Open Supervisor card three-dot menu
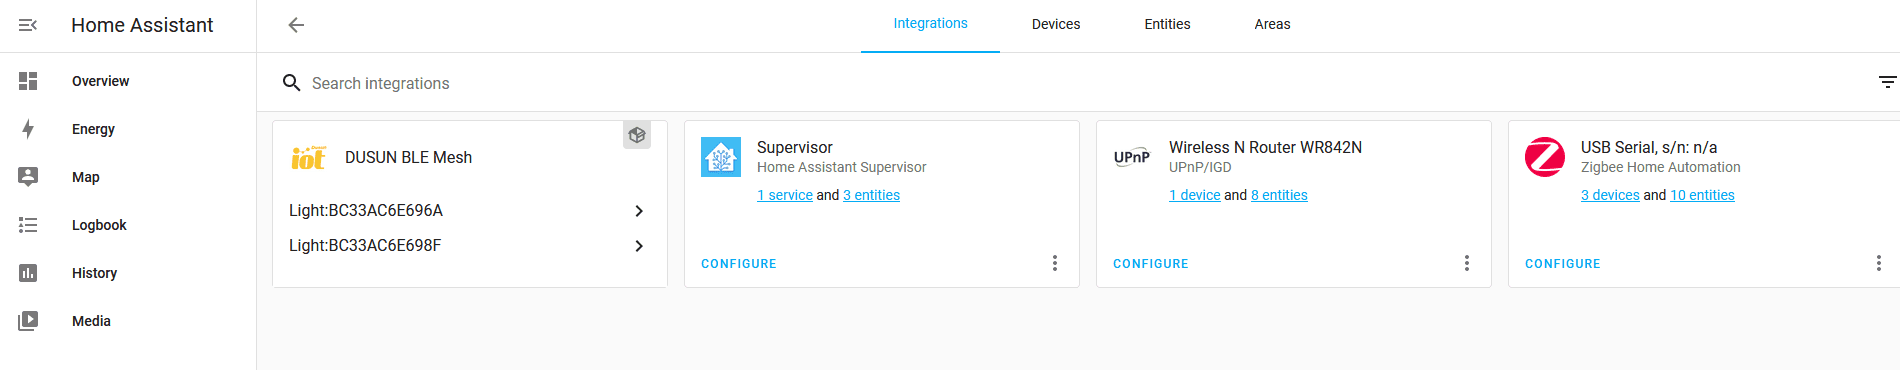1900x370 pixels. (x=1055, y=263)
